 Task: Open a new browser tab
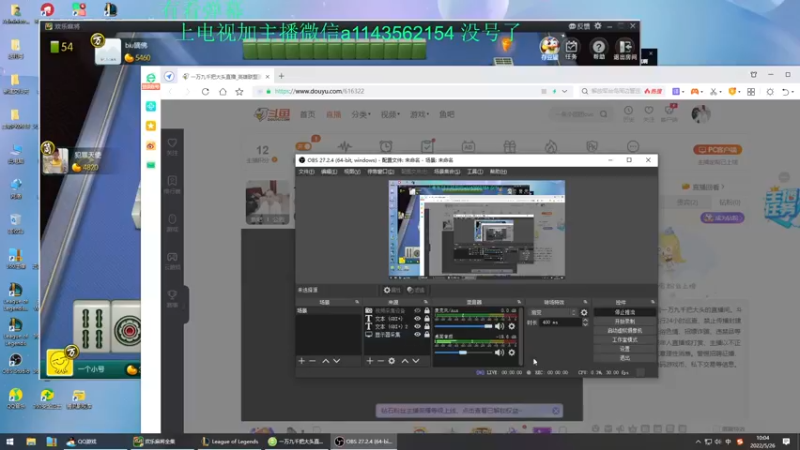coord(281,76)
